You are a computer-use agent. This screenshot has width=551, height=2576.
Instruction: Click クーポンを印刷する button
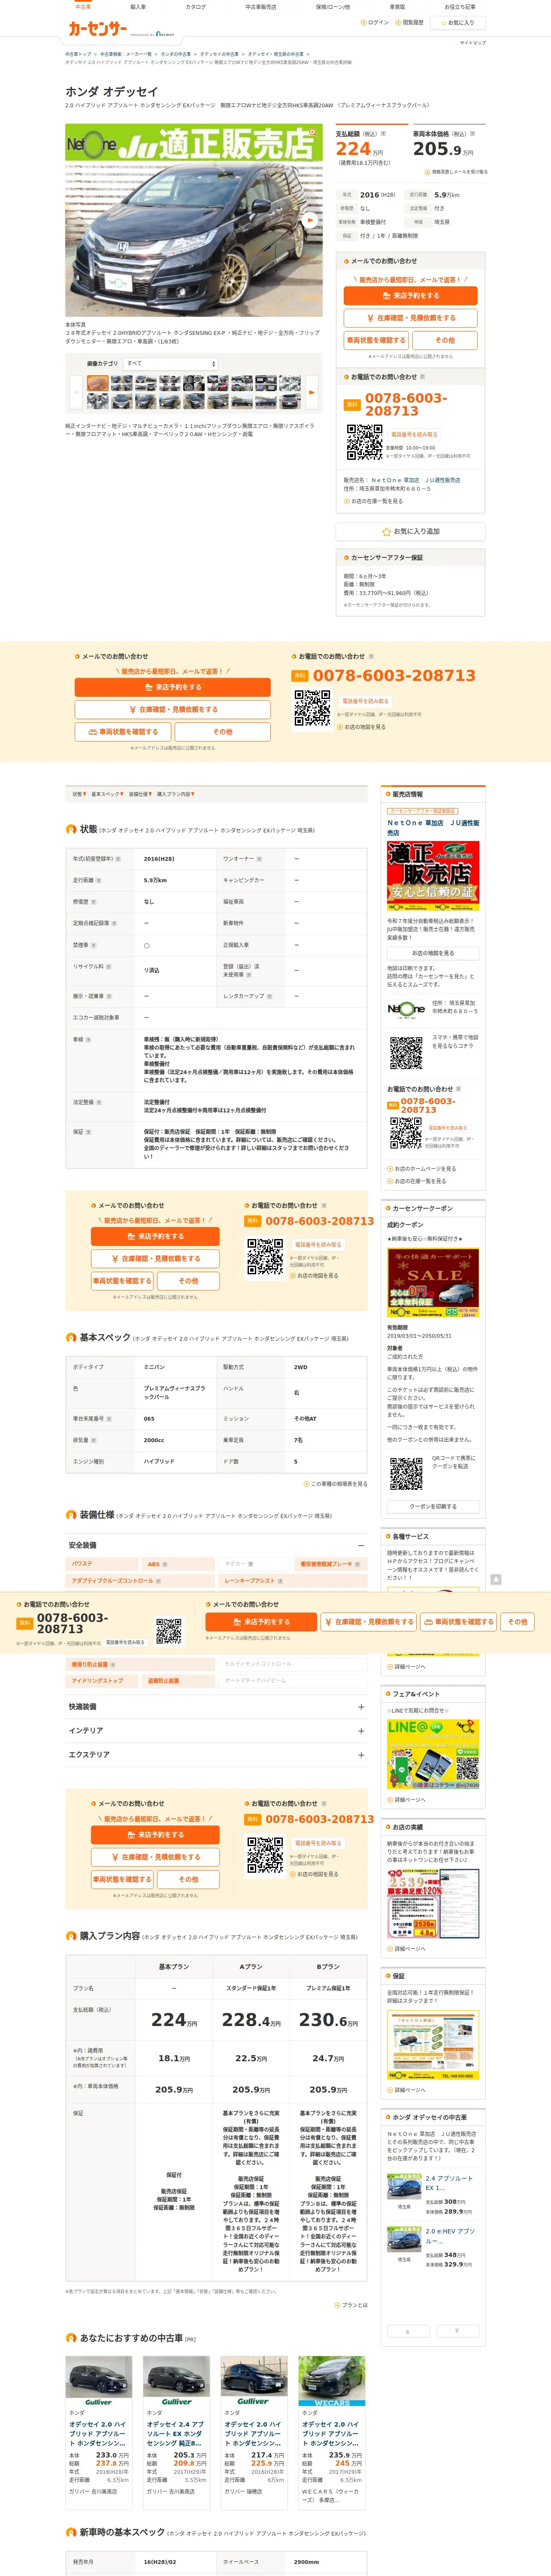point(433,1506)
